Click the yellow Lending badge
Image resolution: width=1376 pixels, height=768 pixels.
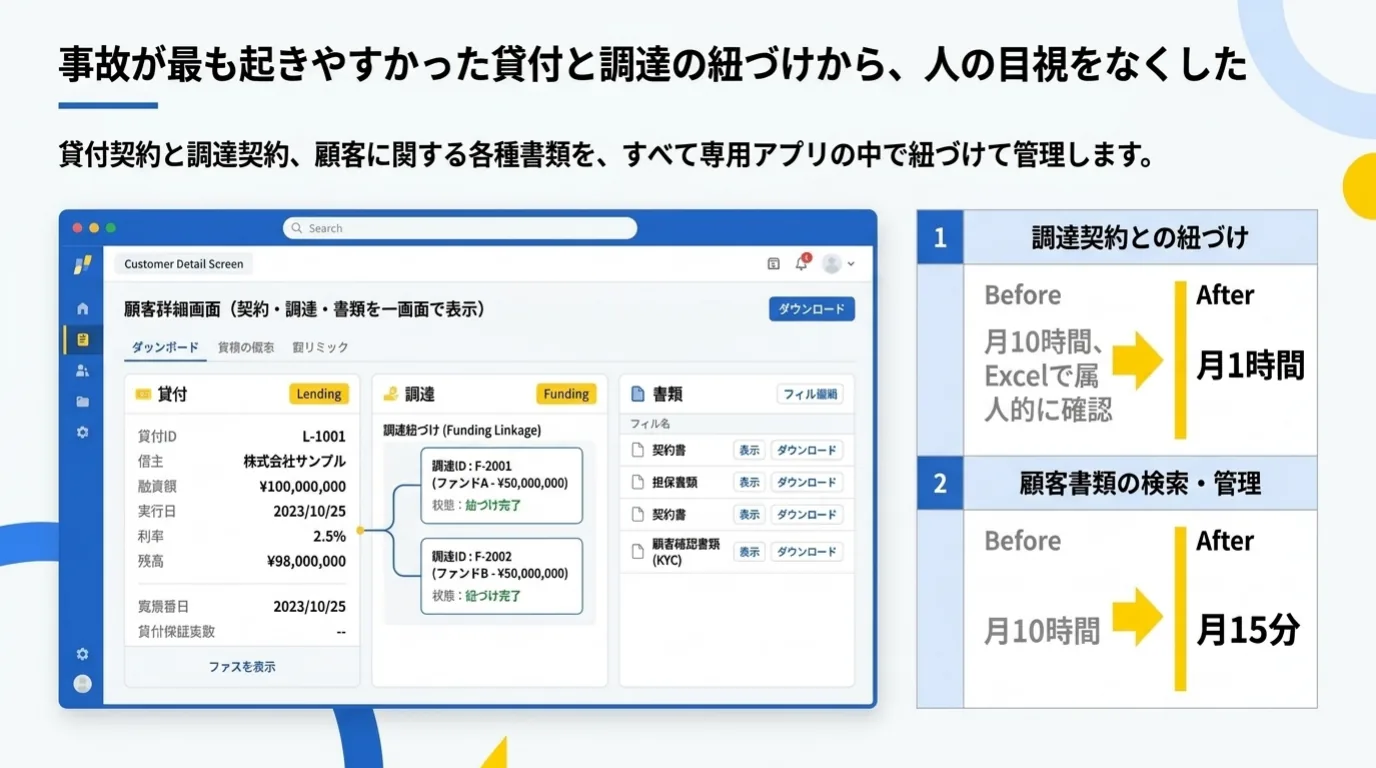pyautogui.click(x=319, y=394)
